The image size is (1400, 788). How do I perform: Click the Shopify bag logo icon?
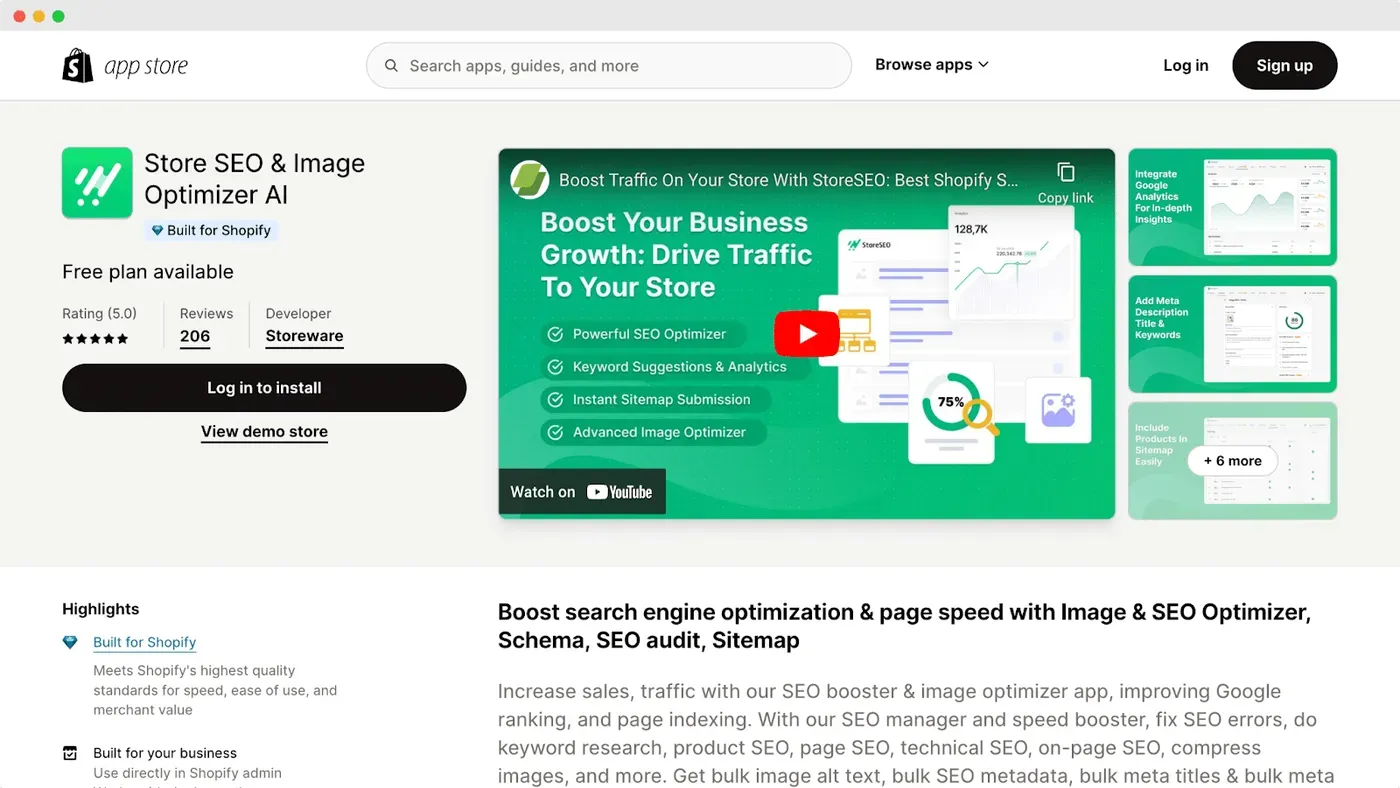coord(77,65)
